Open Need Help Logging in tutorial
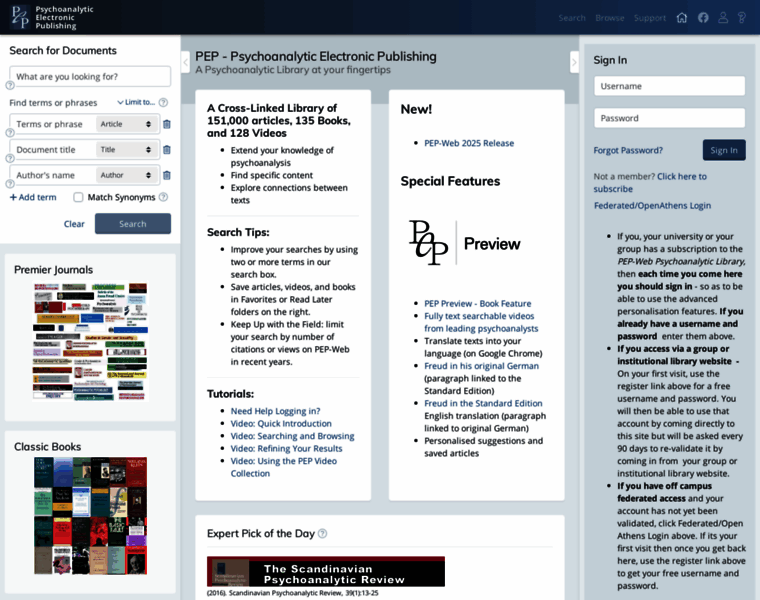The image size is (760, 600). point(275,411)
